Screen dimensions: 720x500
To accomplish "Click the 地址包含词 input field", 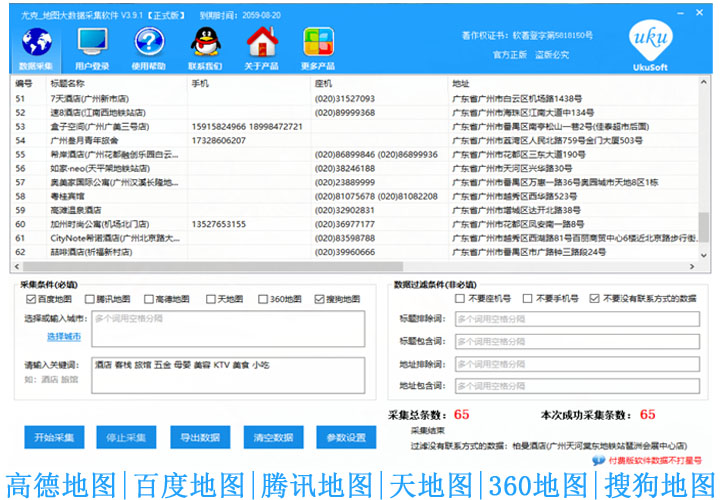I will 578,386.
